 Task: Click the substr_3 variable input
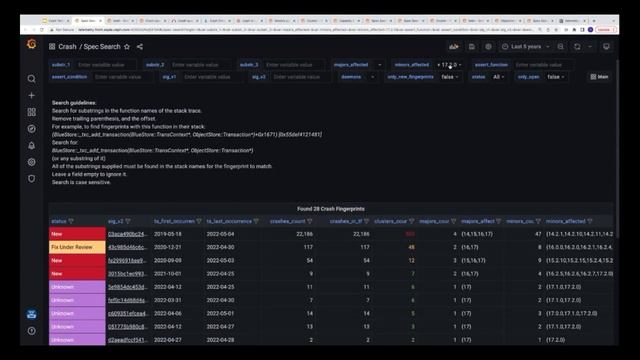293,65
